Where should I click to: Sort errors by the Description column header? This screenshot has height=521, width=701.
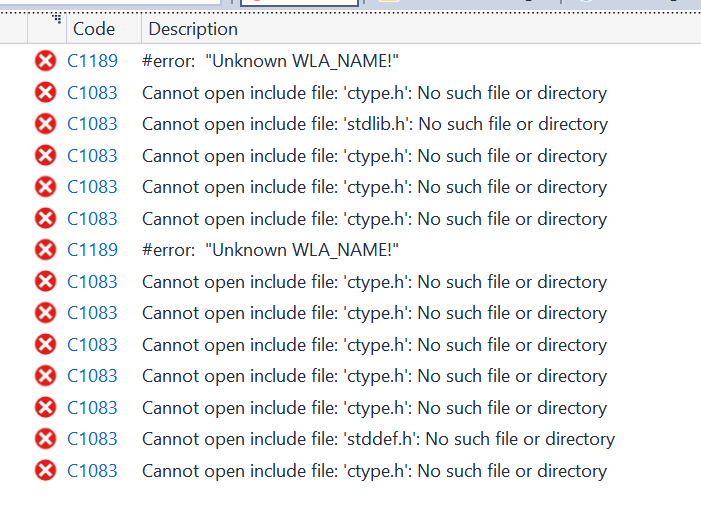pos(193,29)
